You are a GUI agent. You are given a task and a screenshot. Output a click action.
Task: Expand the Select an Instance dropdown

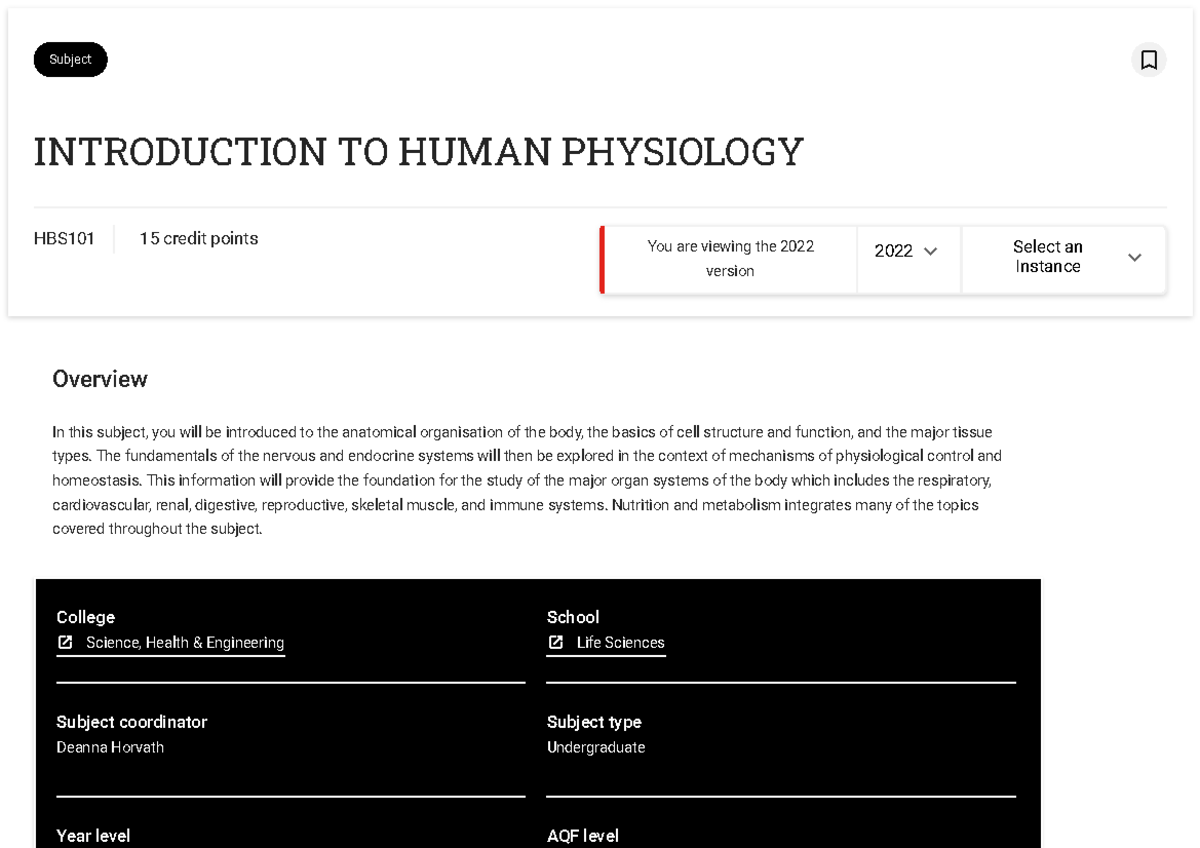click(x=1063, y=257)
